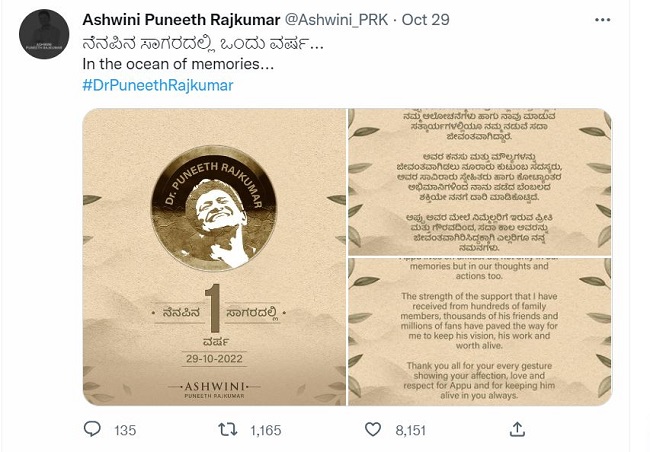The image size is (650, 452).
Task: Open the three-dot more options menu
Action: tap(601, 20)
